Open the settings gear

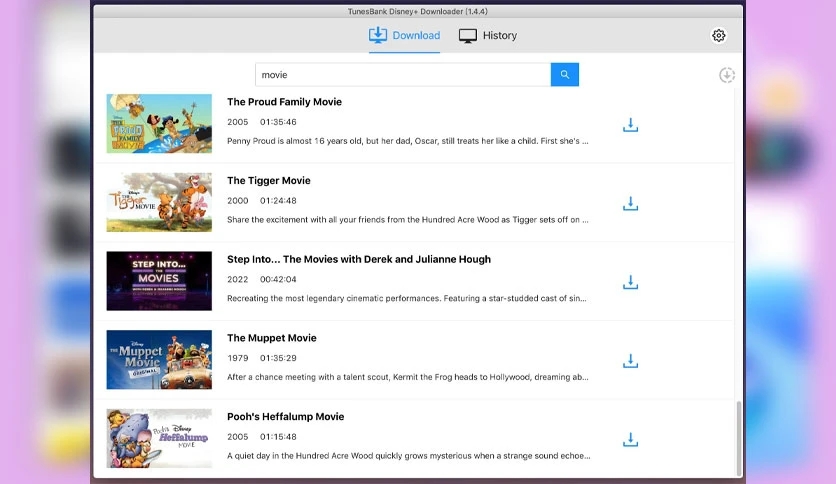tap(718, 35)
